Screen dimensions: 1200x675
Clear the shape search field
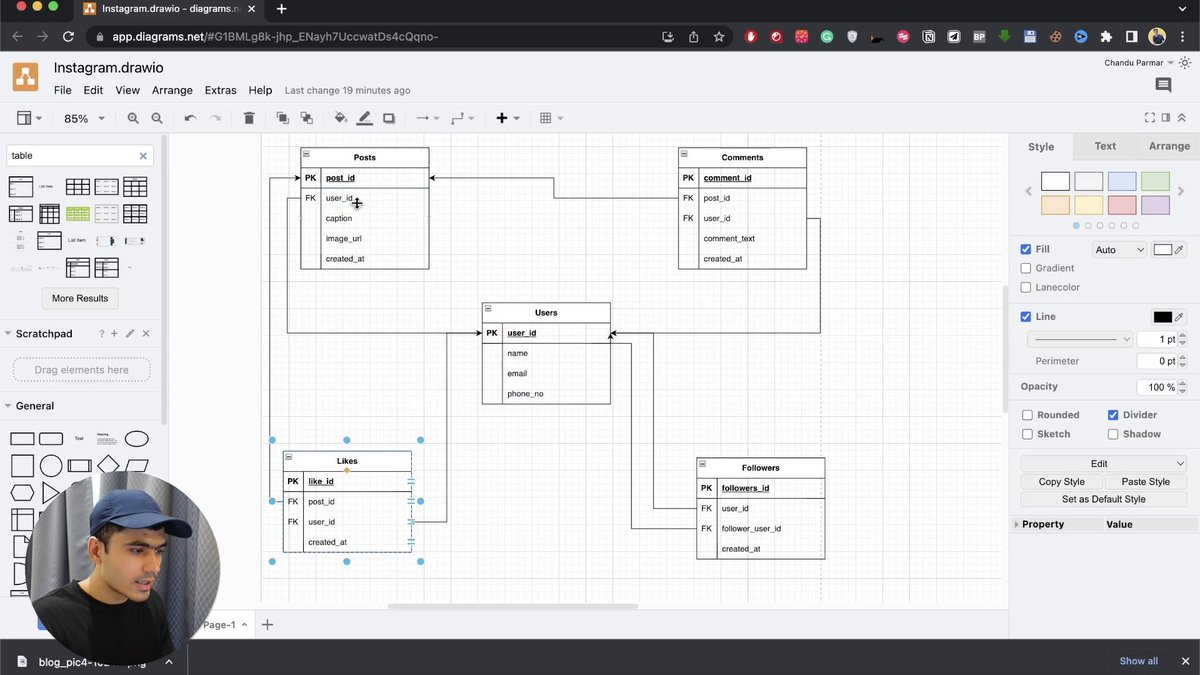(x=143, y=156)
